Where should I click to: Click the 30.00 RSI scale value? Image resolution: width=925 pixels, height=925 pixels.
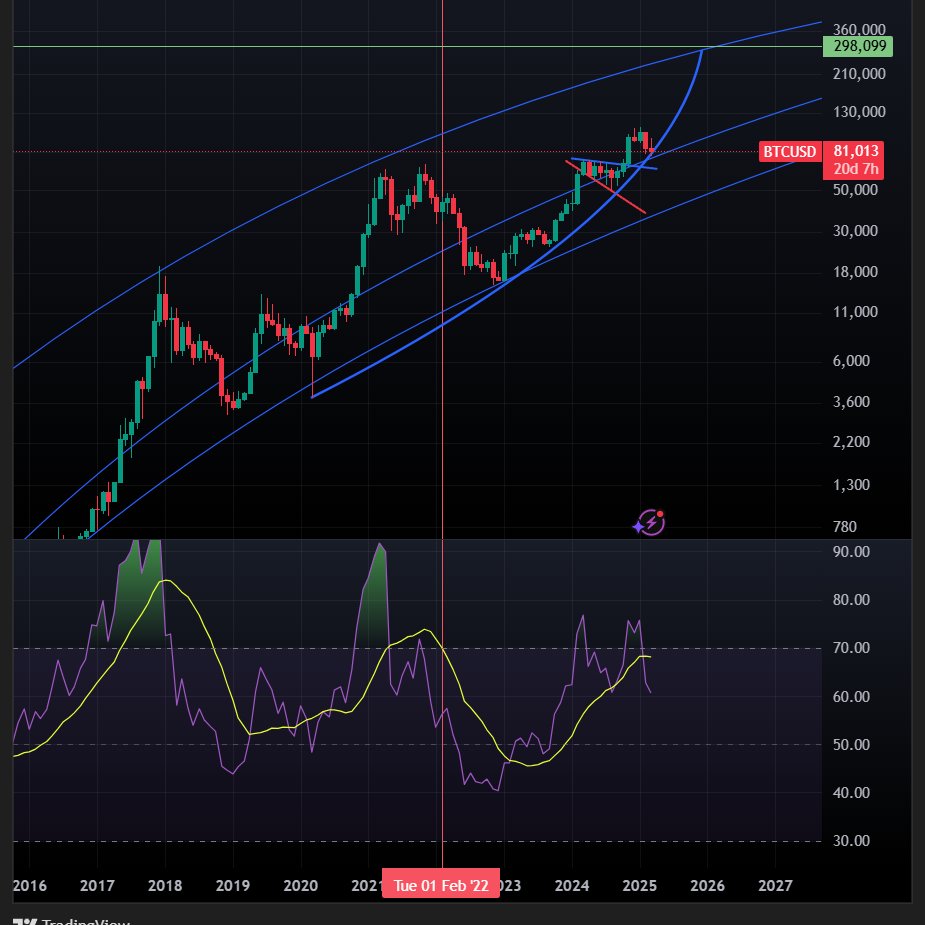pos(851,841)
